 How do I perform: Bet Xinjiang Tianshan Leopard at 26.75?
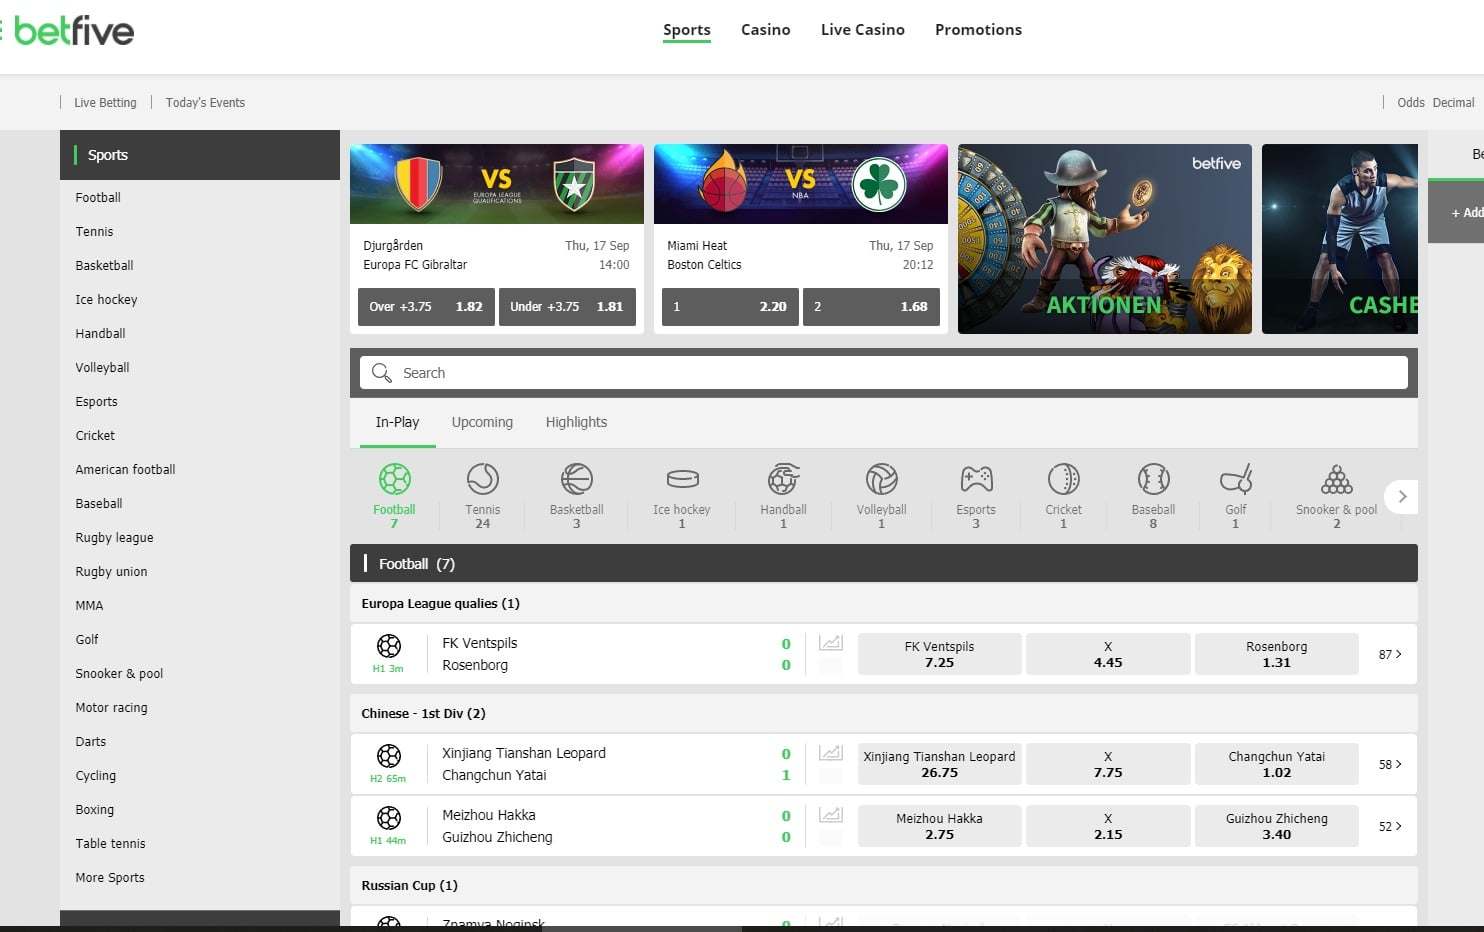point(939,764)
